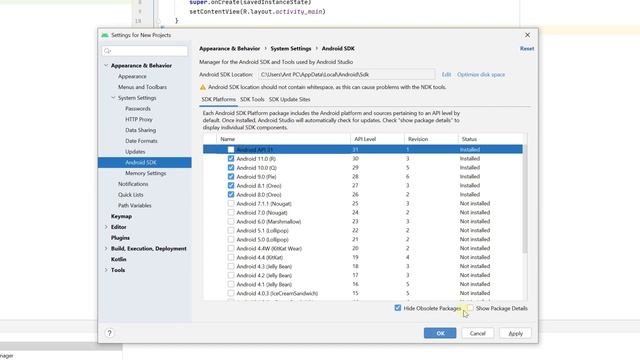
Task: Open SDK Update Sites tab
Action: (289, 100)
